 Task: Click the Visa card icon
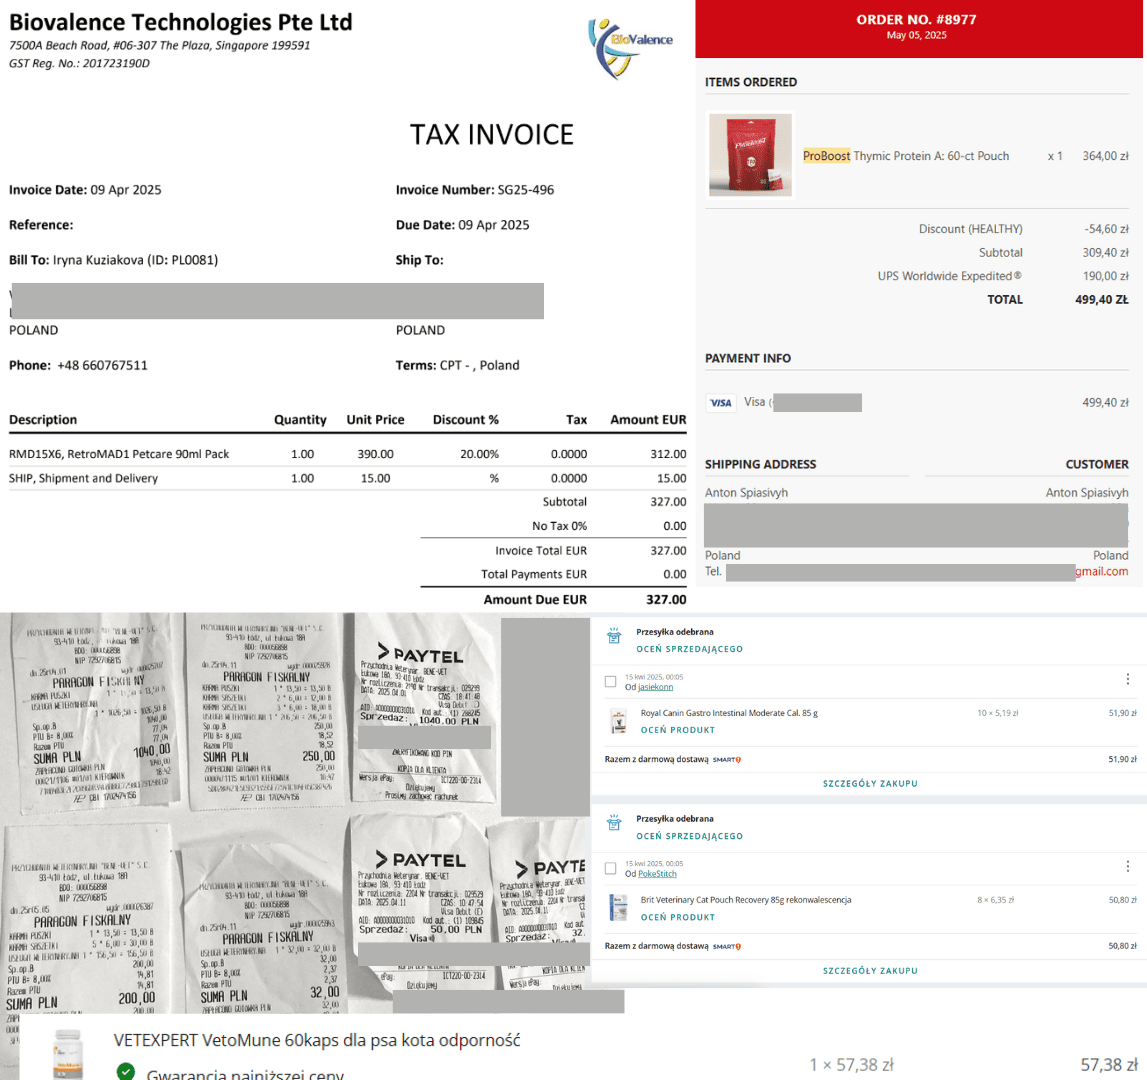(x=721, y=402)
